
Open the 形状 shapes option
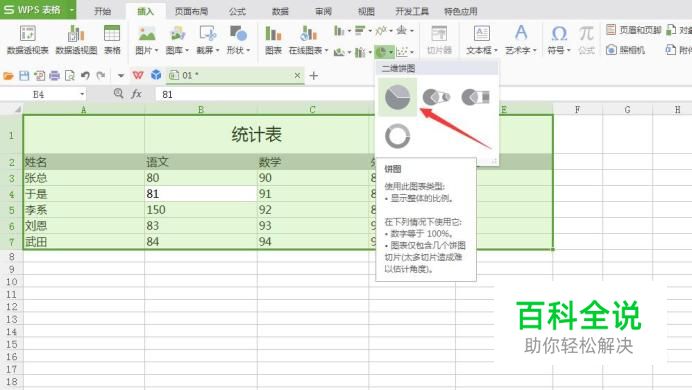[238, 40]
